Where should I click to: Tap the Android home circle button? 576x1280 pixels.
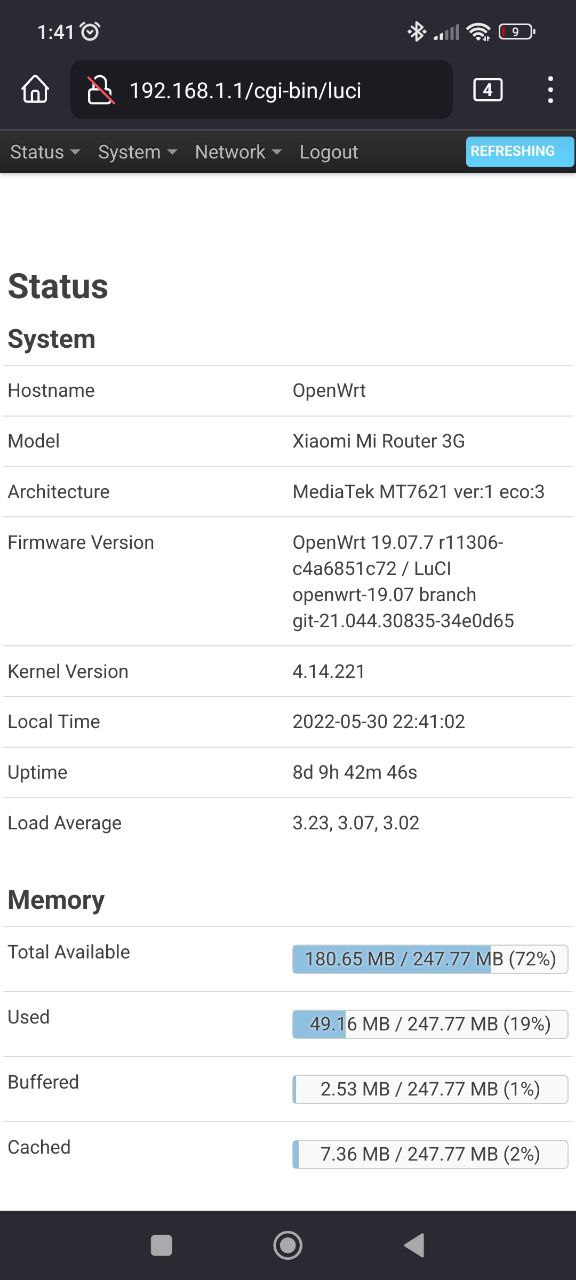coord(288,1245)
